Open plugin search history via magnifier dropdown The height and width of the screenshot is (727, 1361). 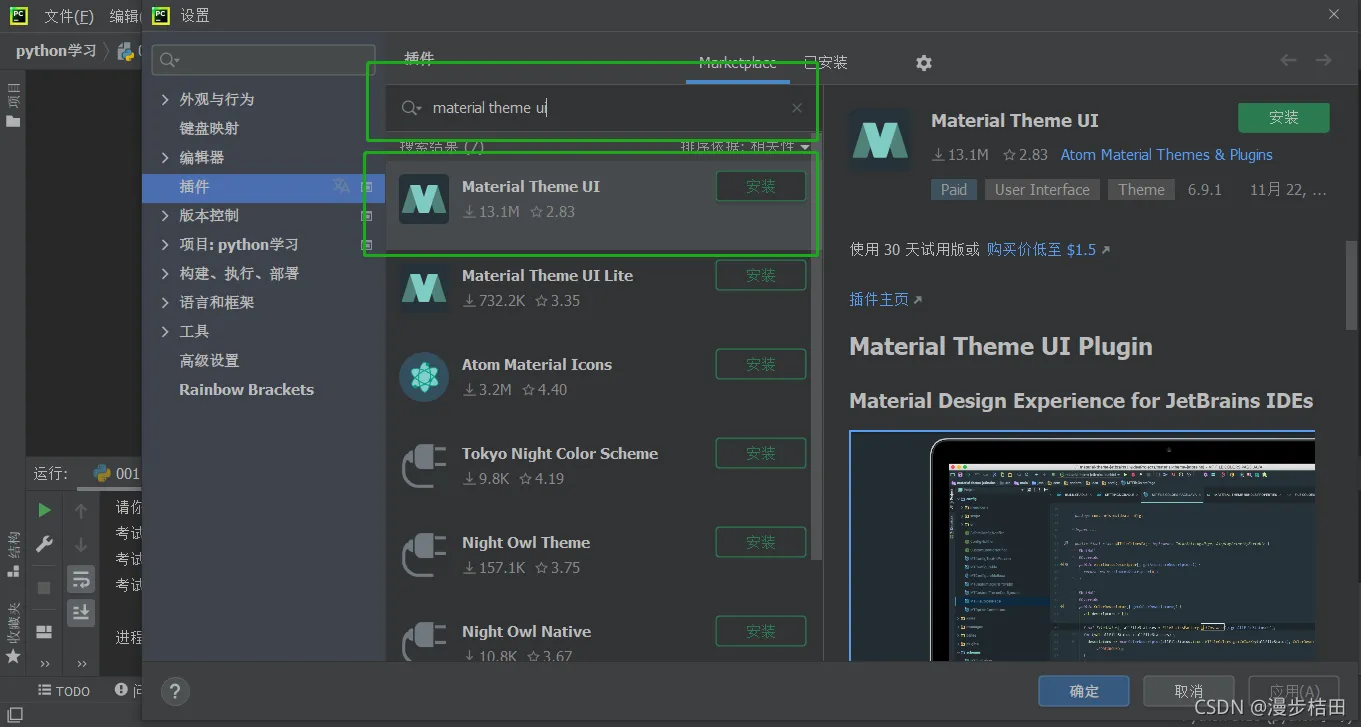click(411, 108)
